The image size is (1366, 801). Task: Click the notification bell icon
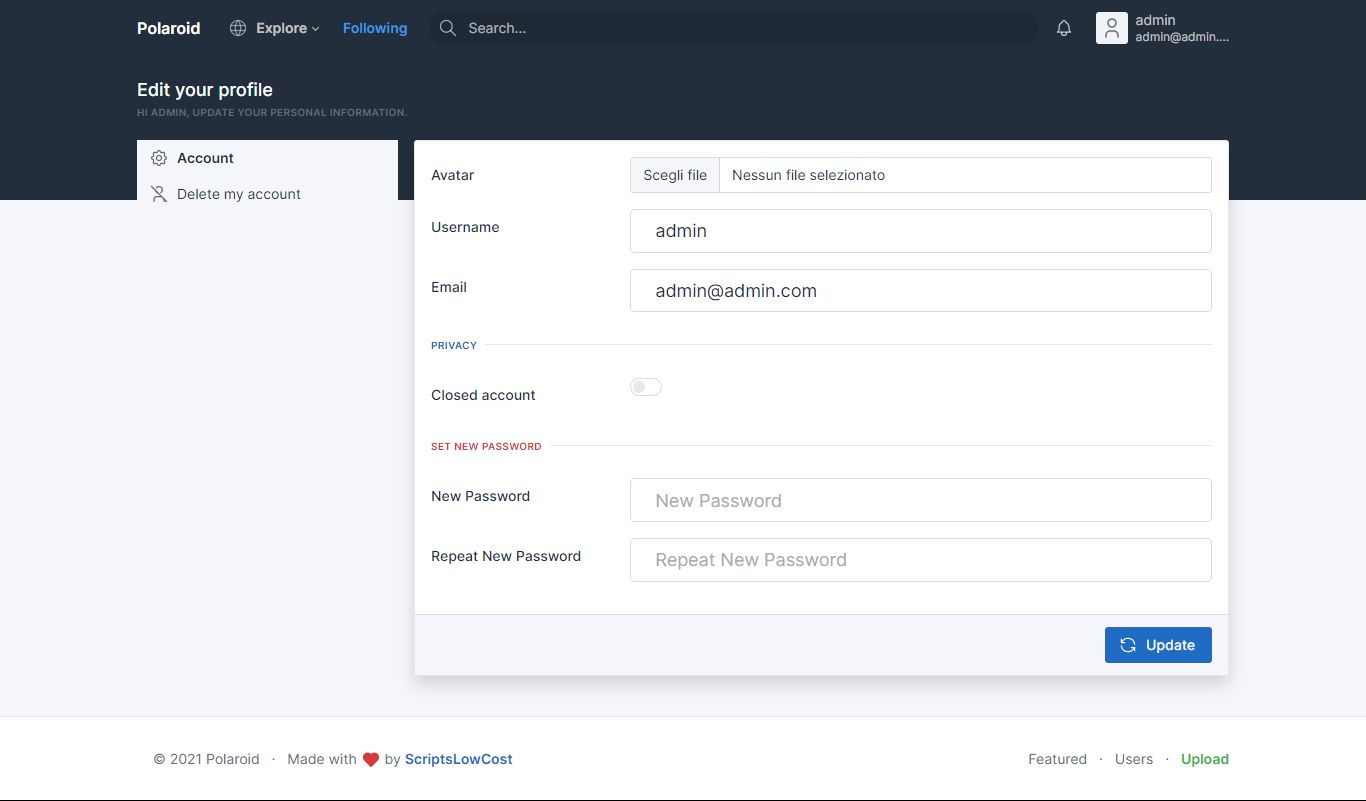1064,28
